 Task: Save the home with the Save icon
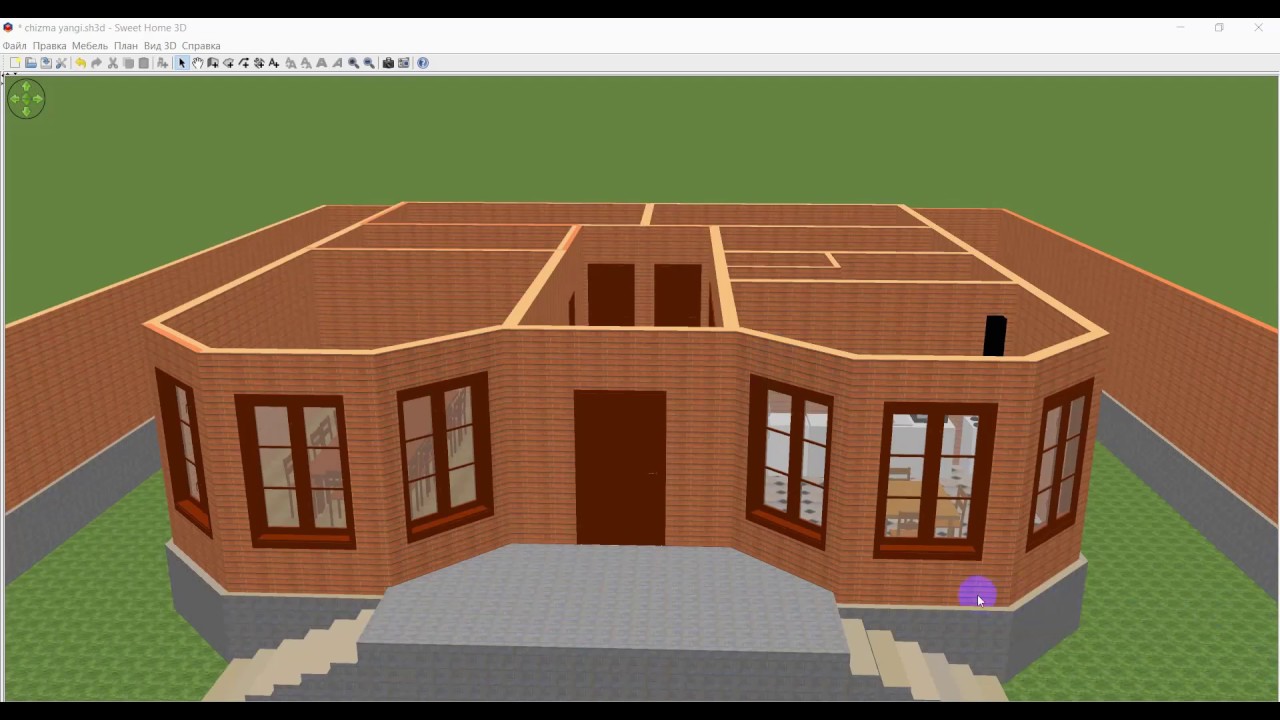coord(46,63)
